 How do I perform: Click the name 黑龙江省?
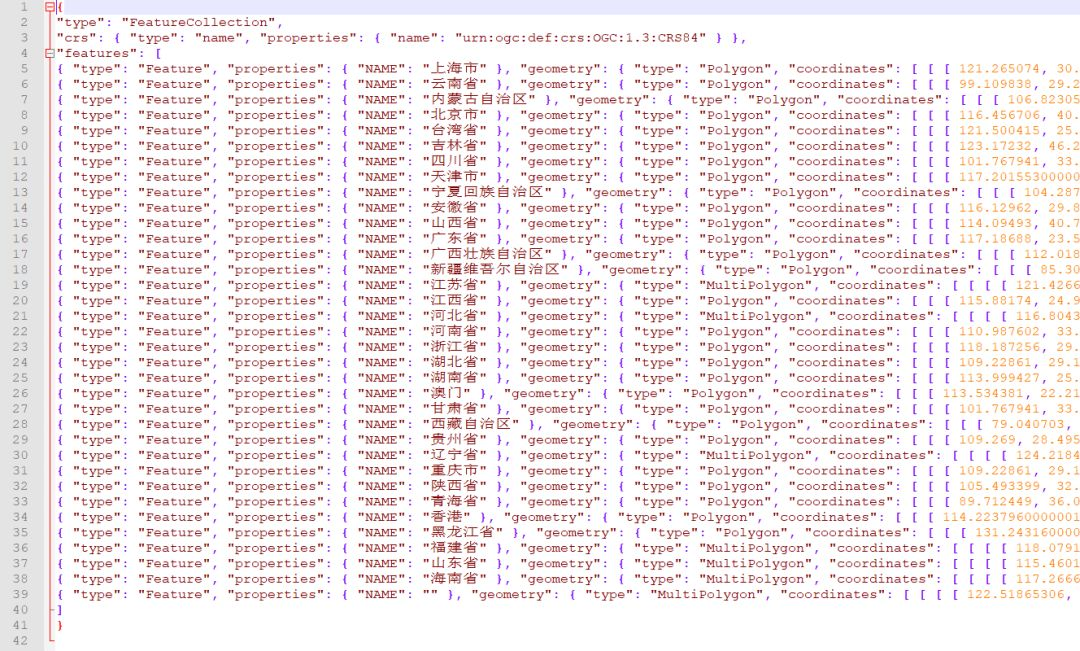coord(462,533)
